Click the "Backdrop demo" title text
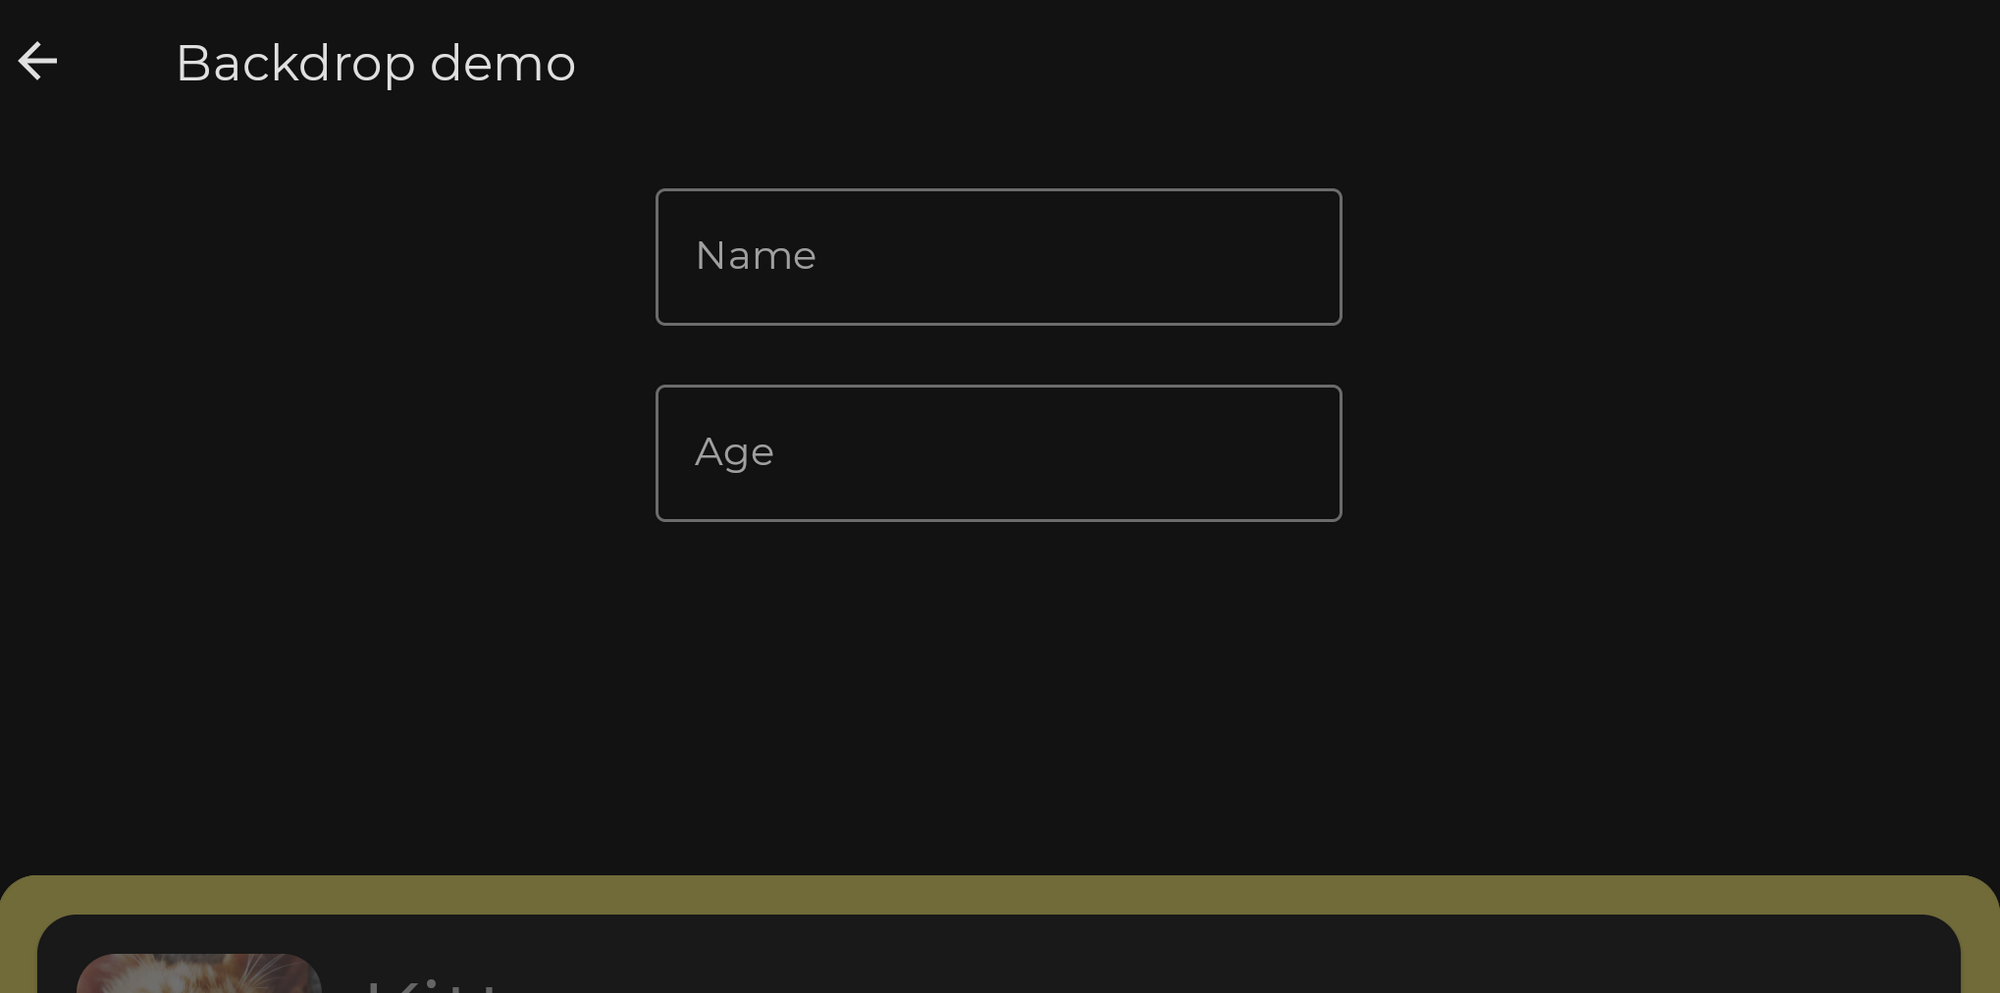The image size is (2000, 993). tap(375, 64)
